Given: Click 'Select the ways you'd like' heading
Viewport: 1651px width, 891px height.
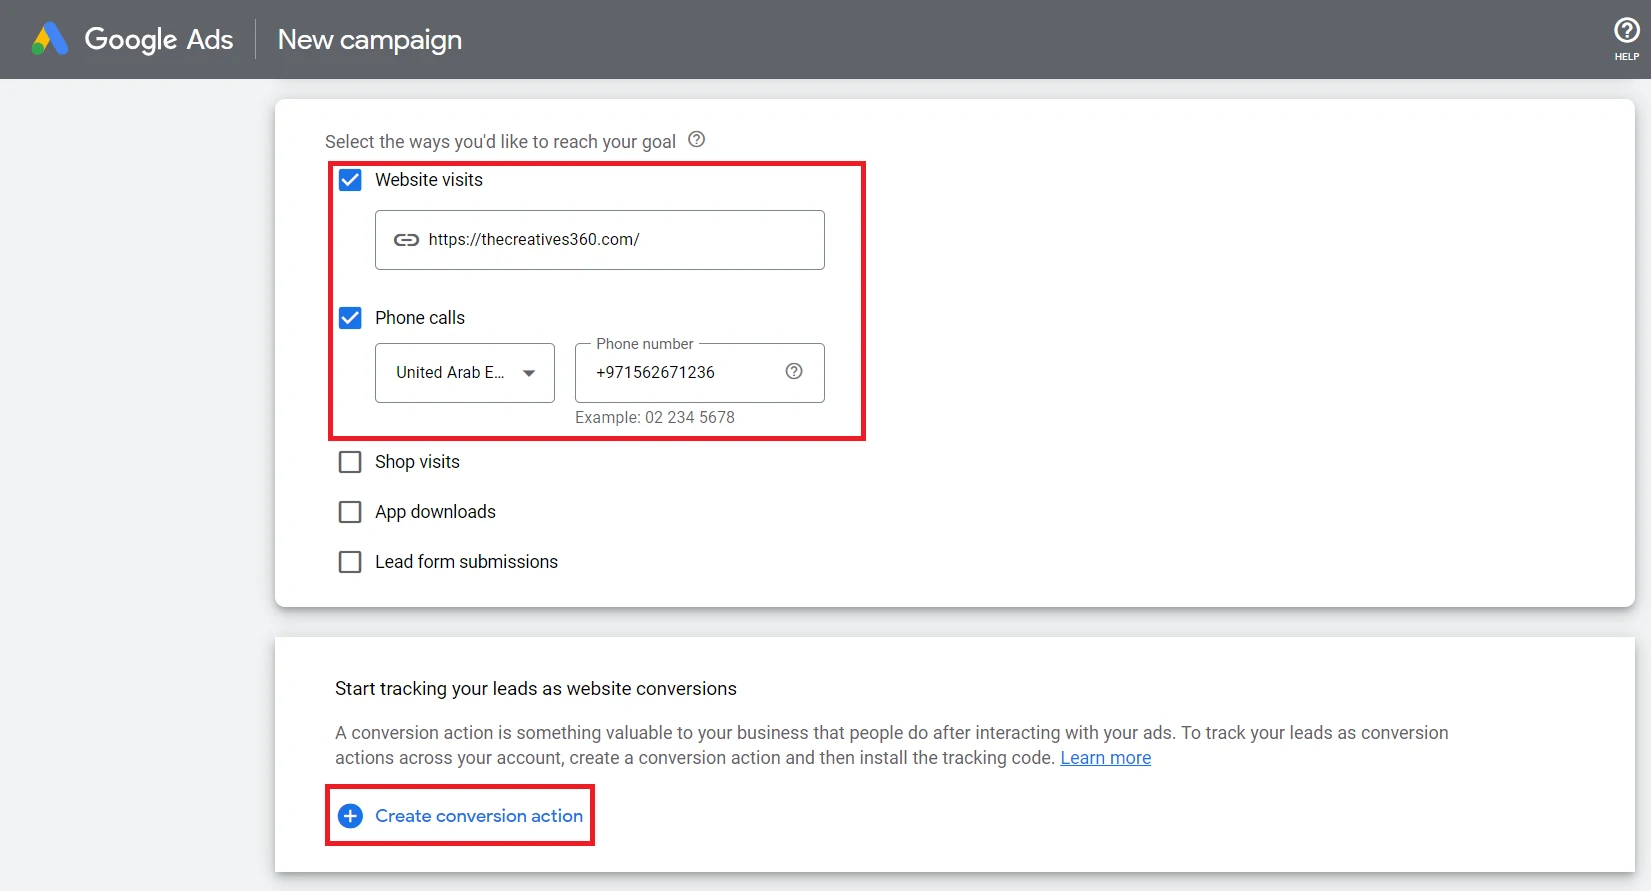Looking at the screenshot, I should [x=500, y=142].
